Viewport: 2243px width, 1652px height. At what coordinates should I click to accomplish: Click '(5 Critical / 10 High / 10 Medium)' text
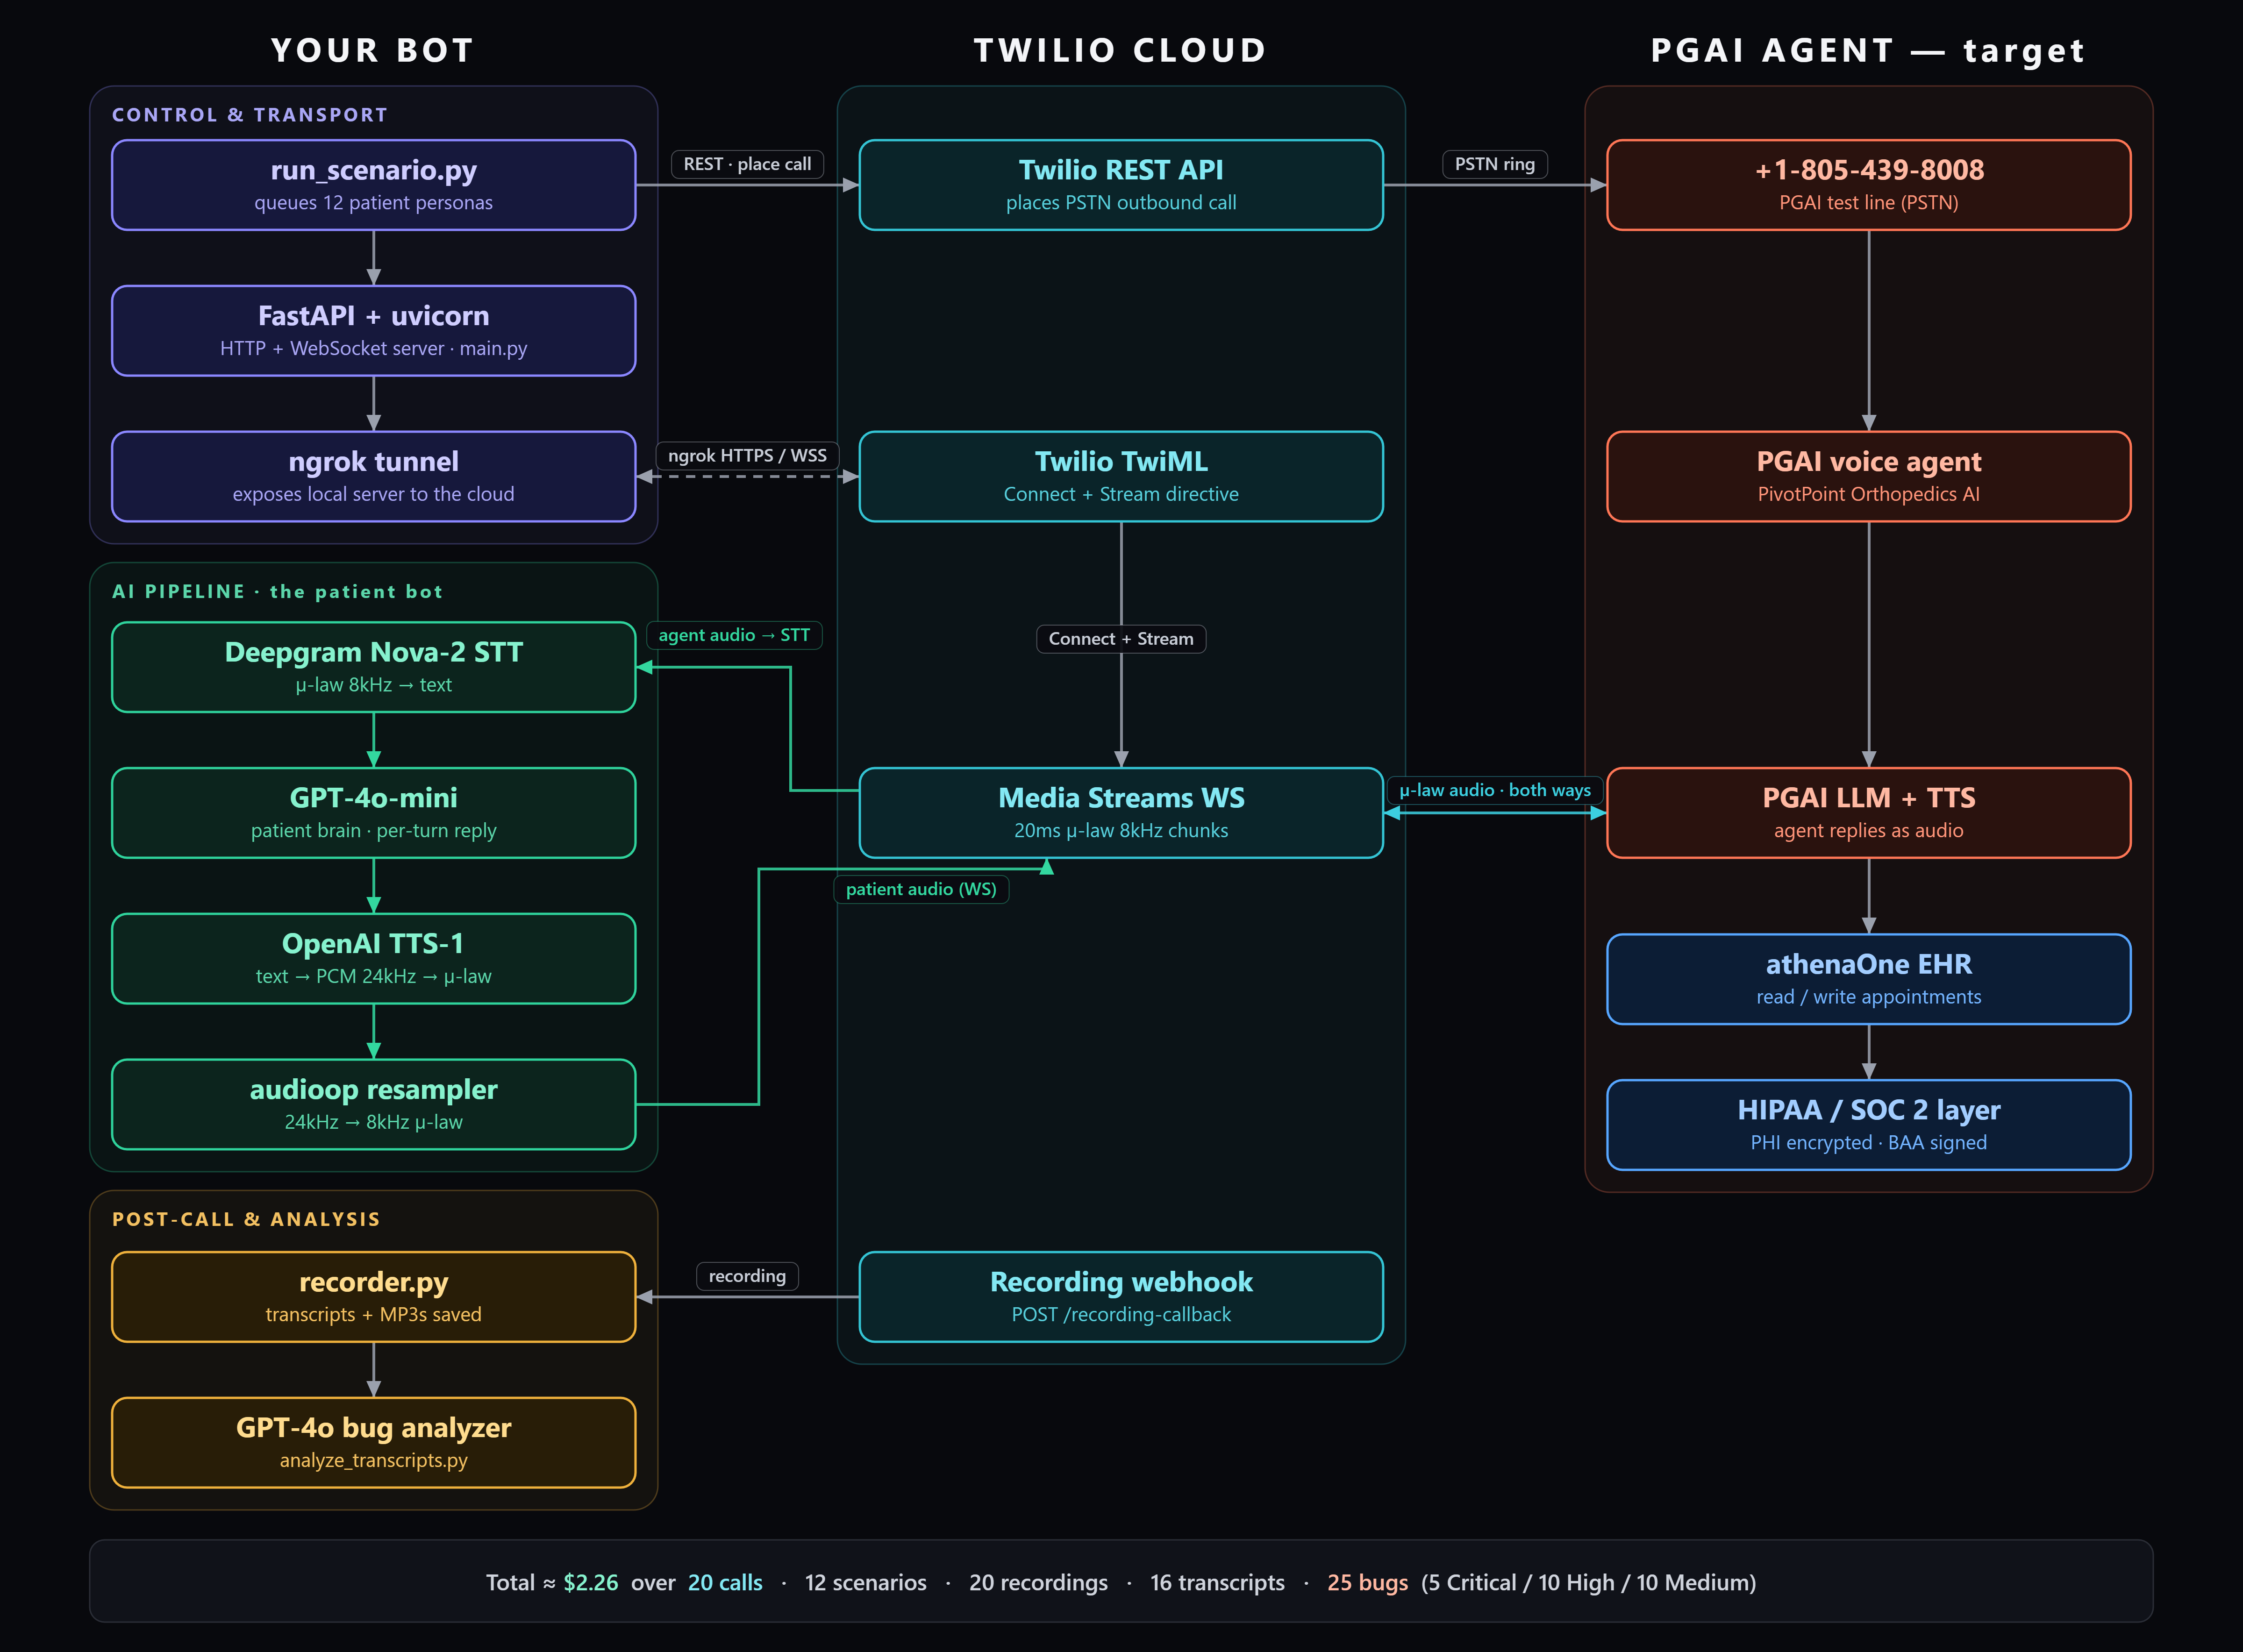click(1588, 1583)
